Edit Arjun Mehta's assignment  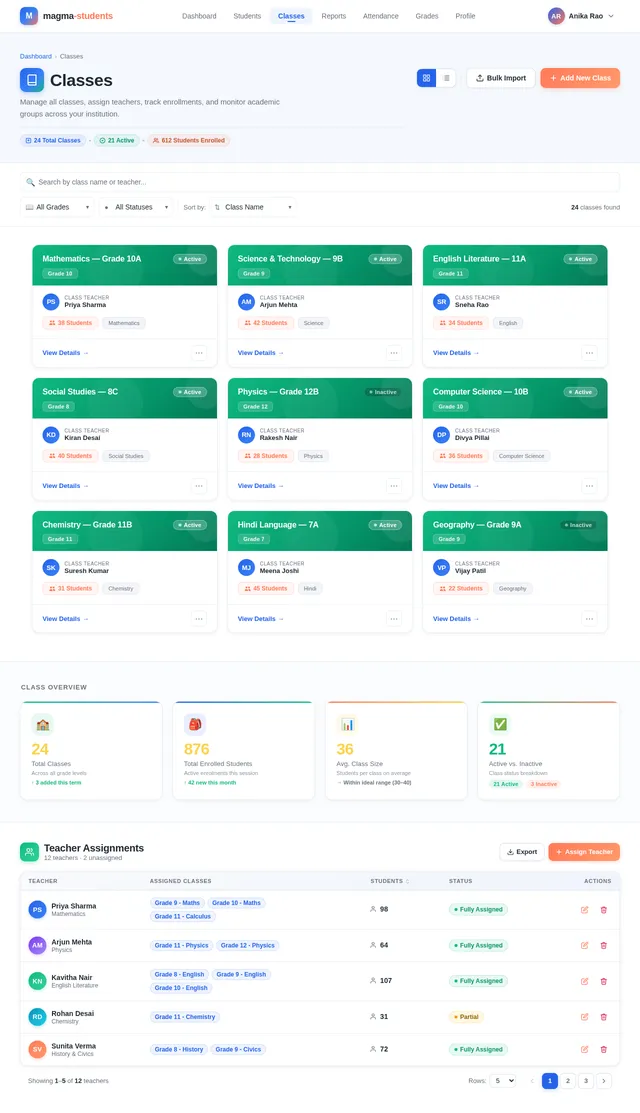(x=585, y=945)
